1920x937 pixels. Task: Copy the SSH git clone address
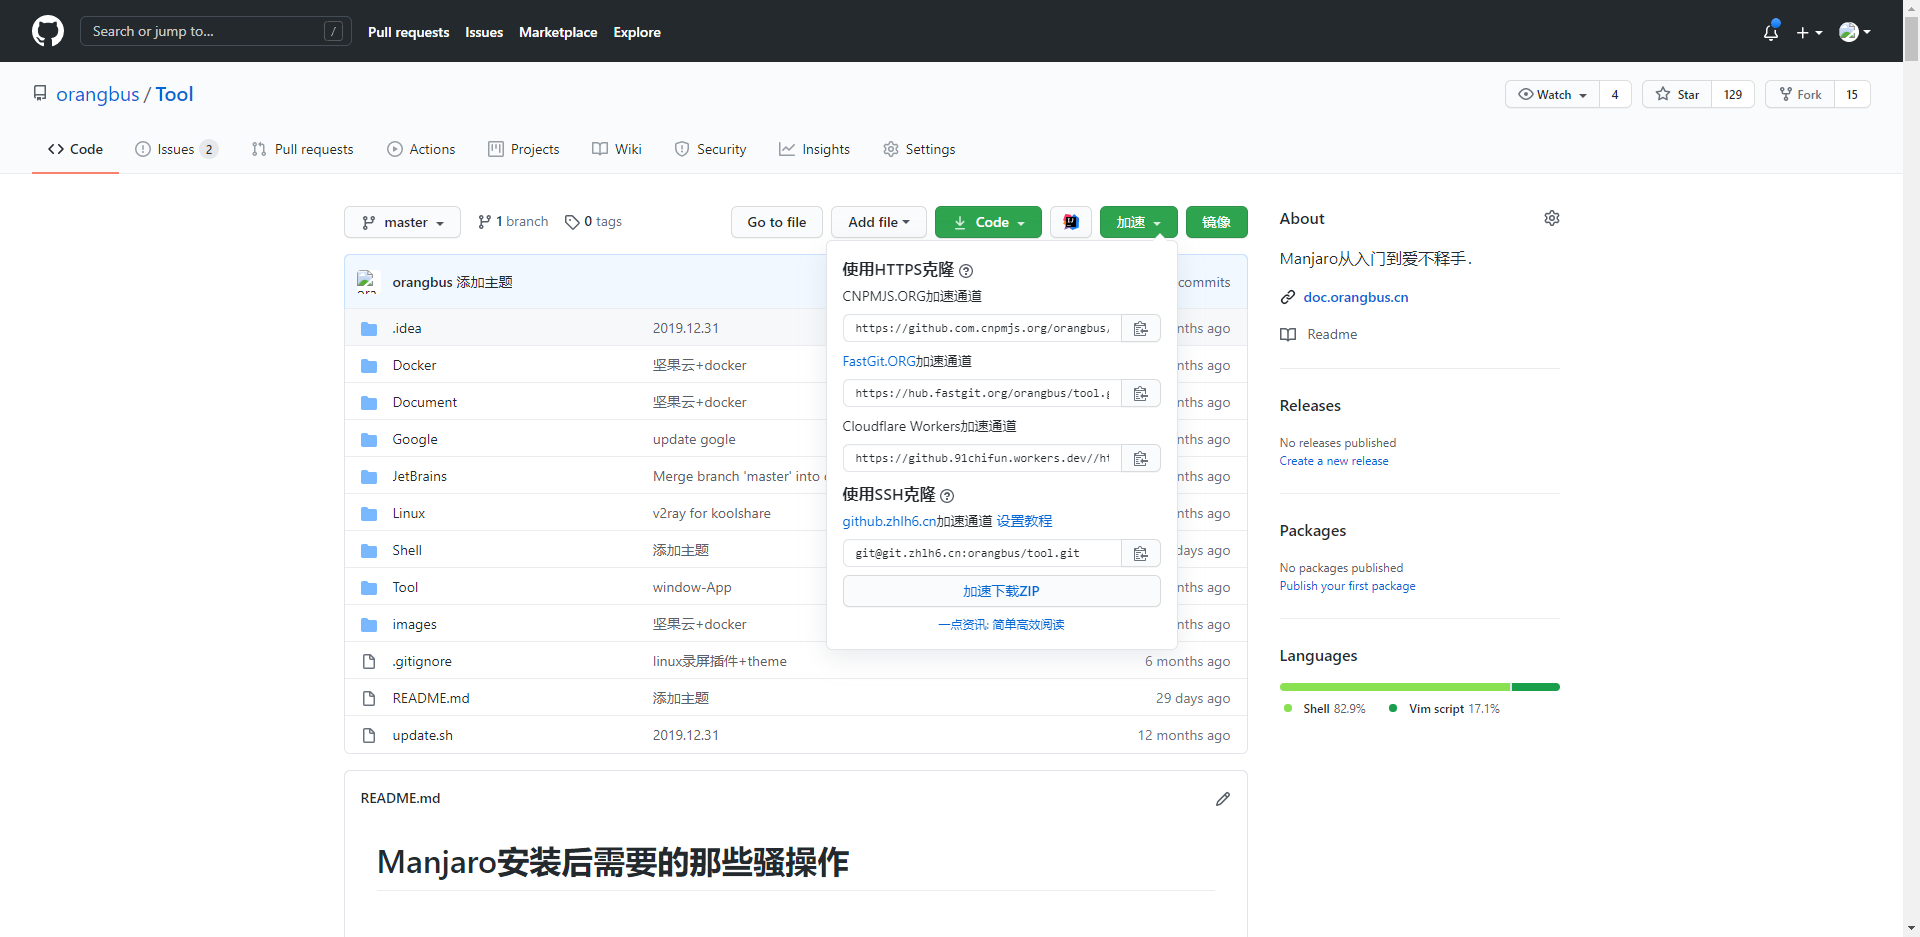tap(1140, 554)
